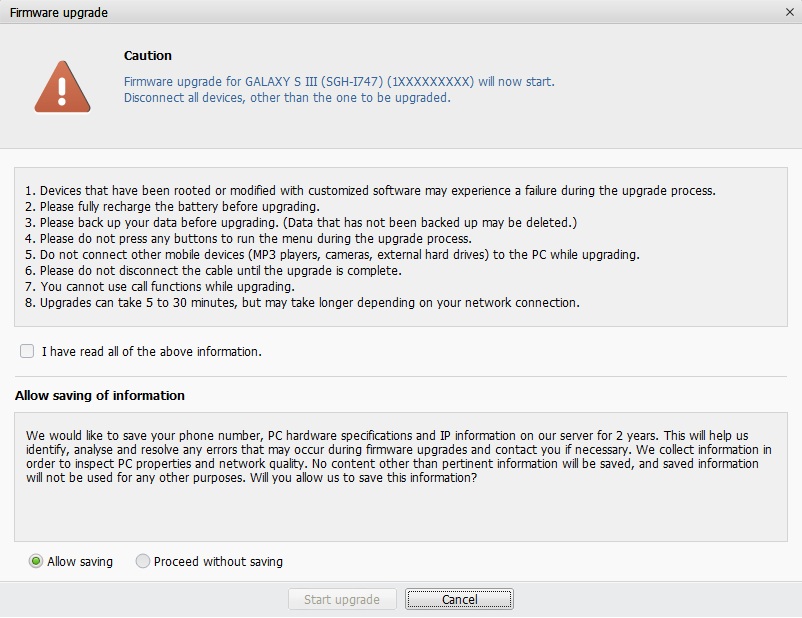Click the red warning triangle icon

[x=62, y=87]
